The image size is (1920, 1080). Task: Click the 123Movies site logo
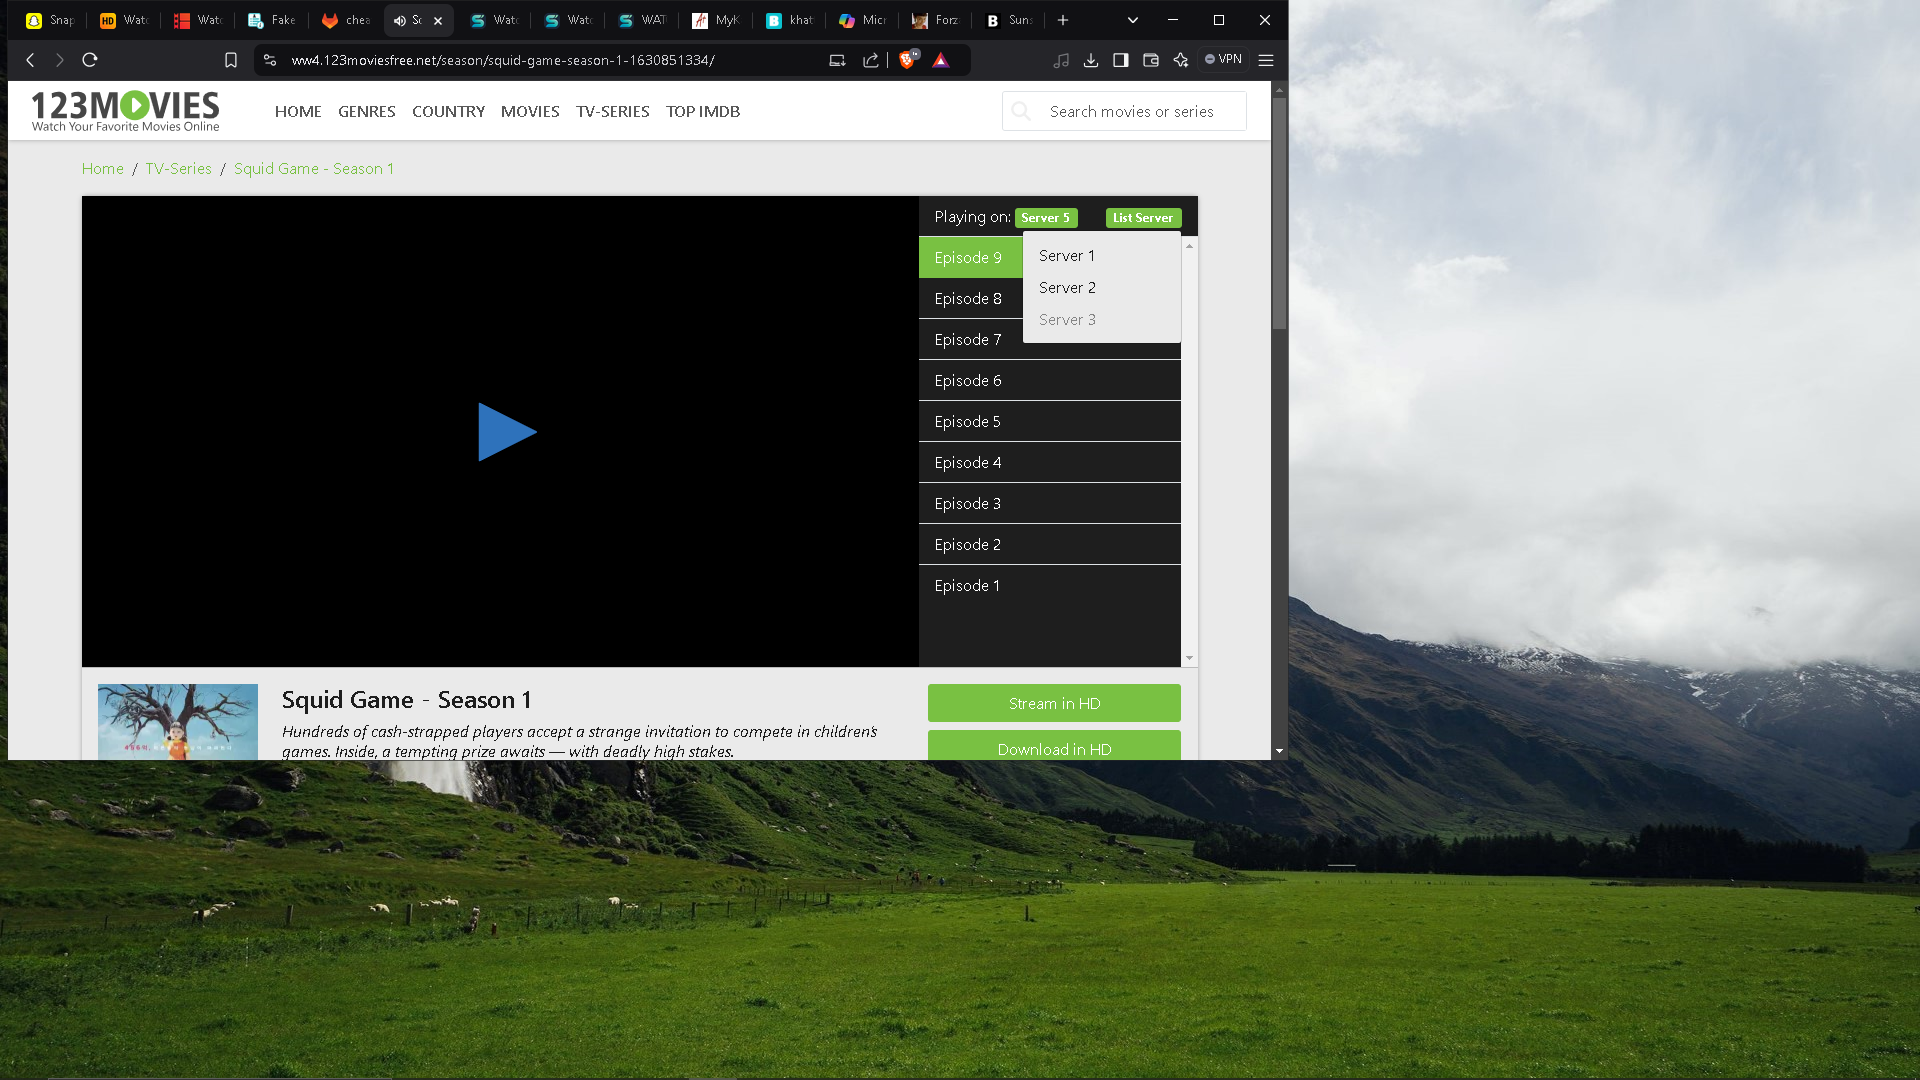tap(126, 111)
